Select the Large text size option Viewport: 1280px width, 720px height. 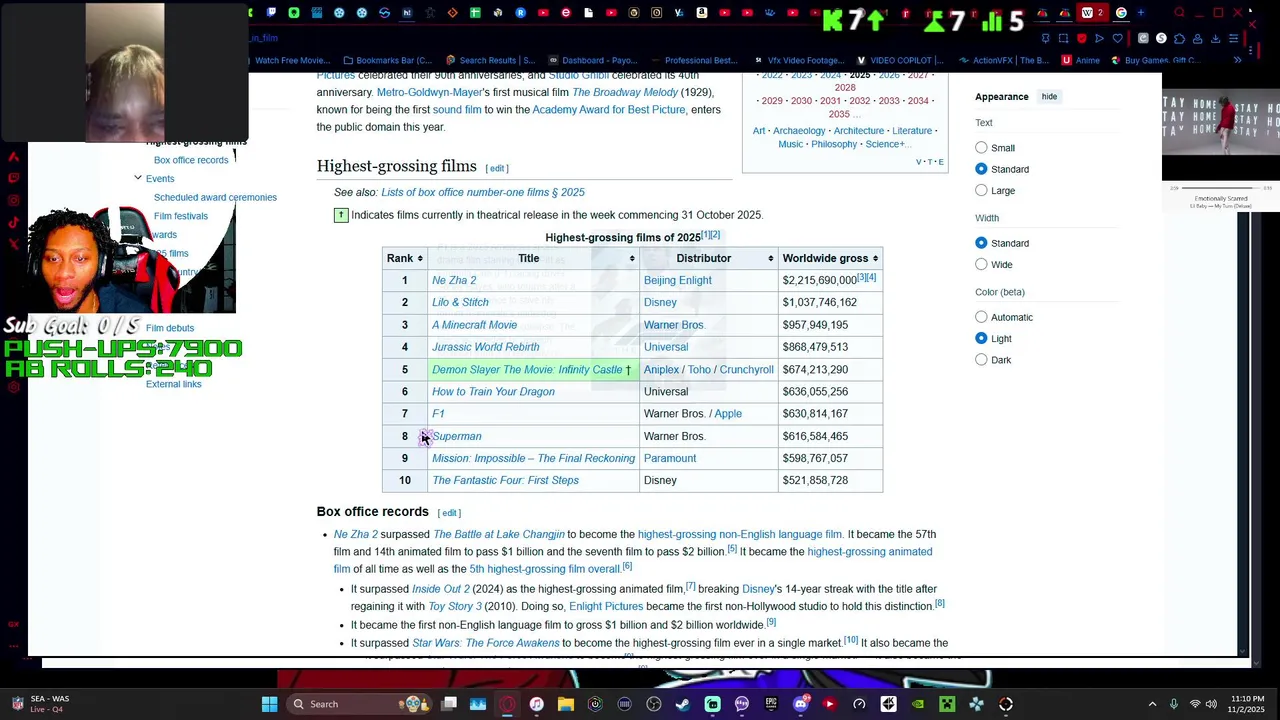[x=981, y=190]
